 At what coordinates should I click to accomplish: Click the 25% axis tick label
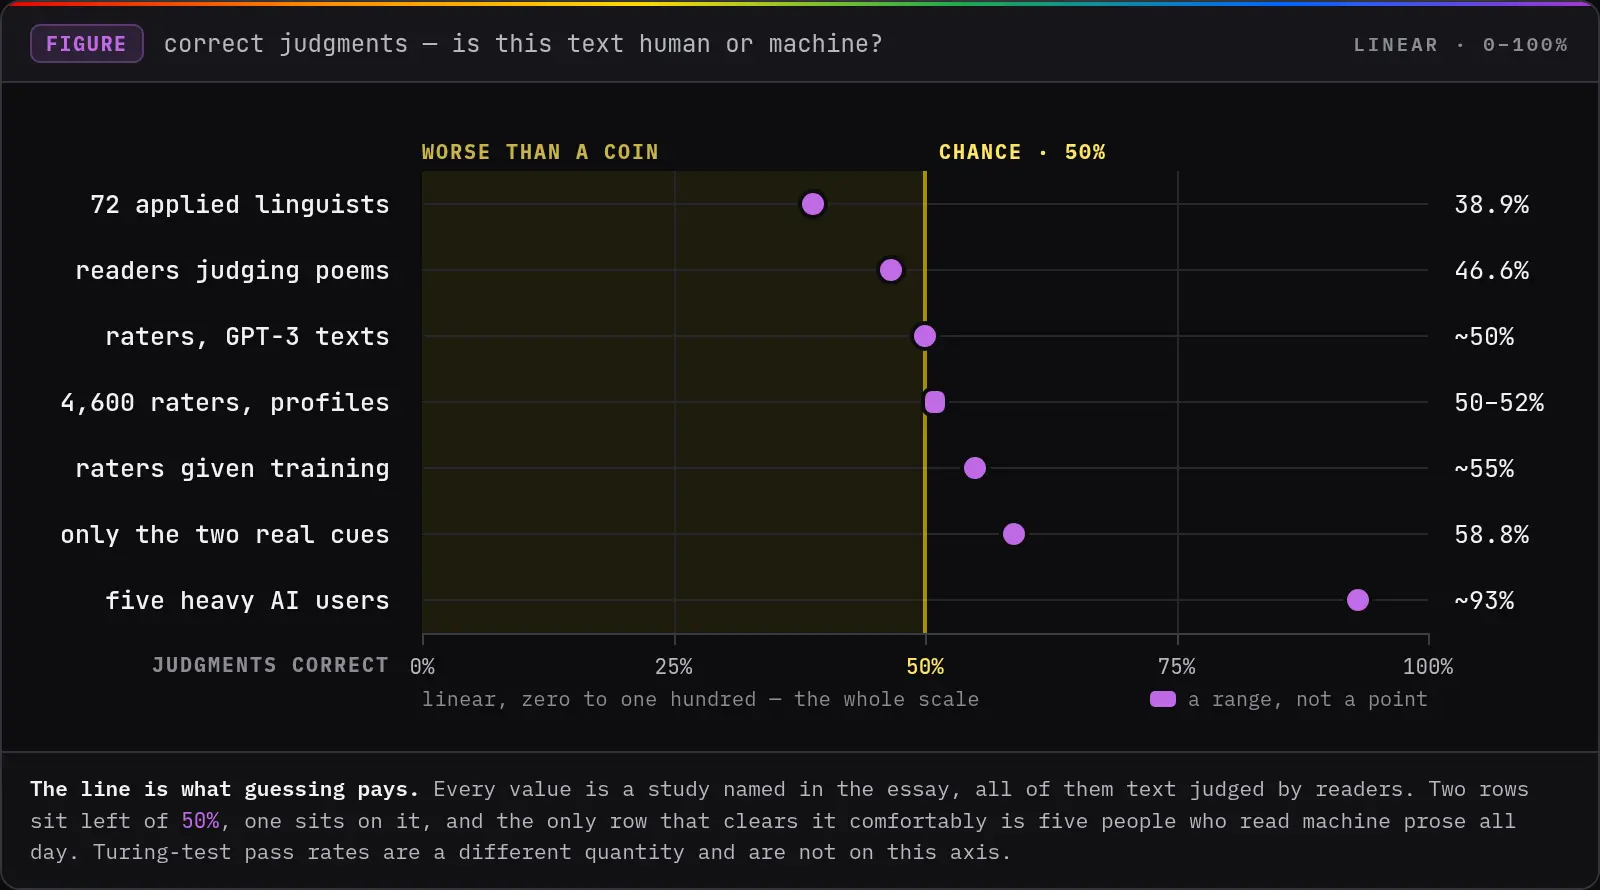pyautogui.click(x=674, y=667)
